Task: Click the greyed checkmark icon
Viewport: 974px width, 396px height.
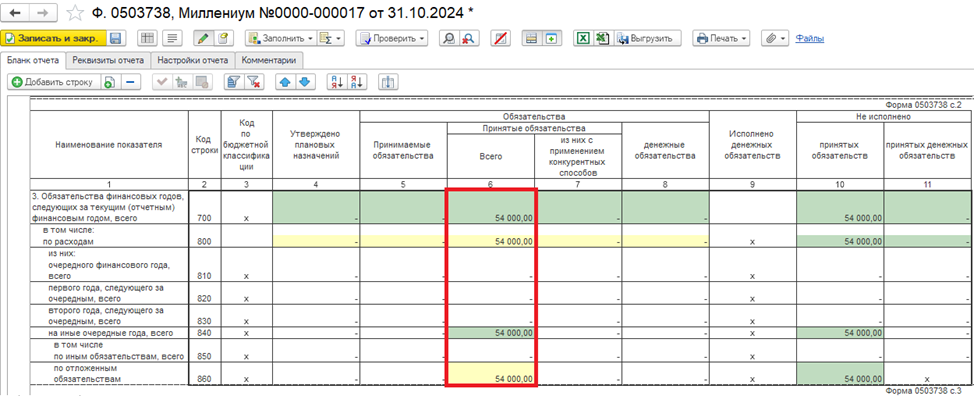Action: tap(163, 82)
